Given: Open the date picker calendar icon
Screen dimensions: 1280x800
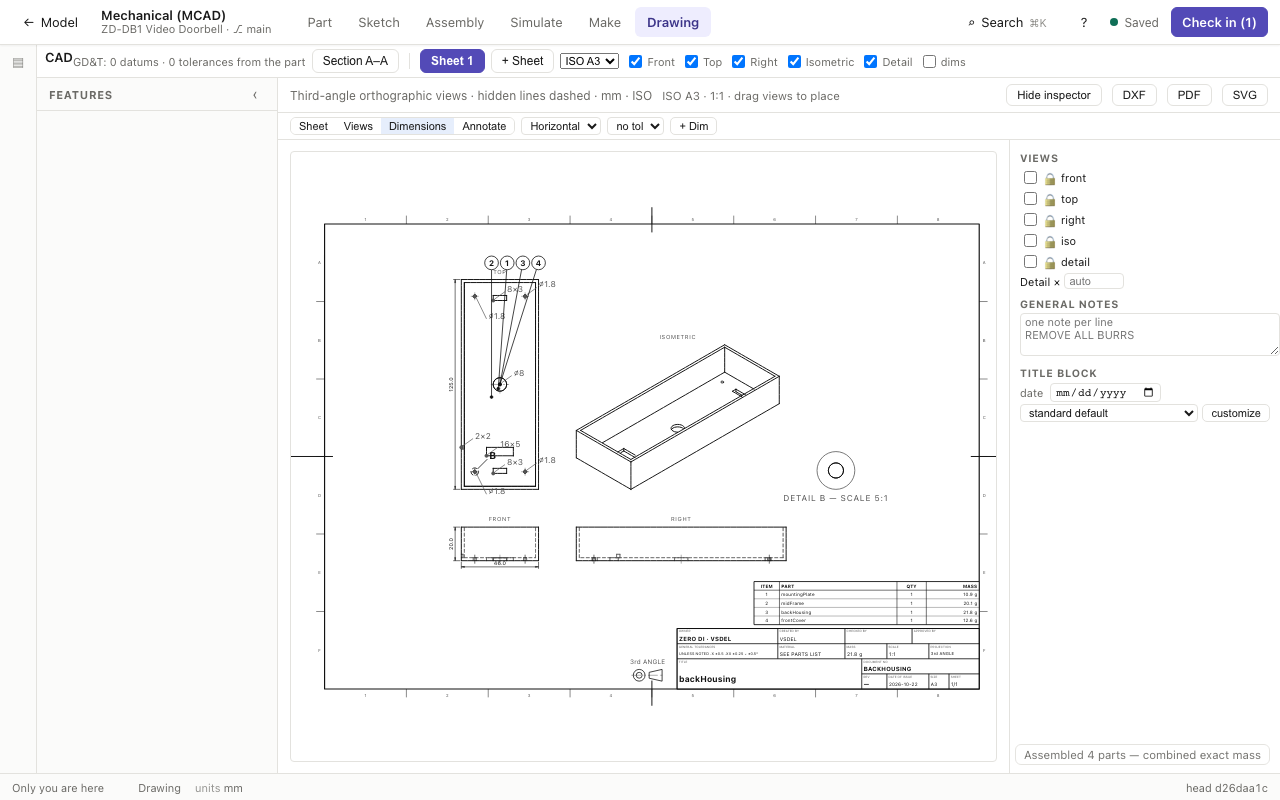Looking at the screenshot, I should point(1149,393).
